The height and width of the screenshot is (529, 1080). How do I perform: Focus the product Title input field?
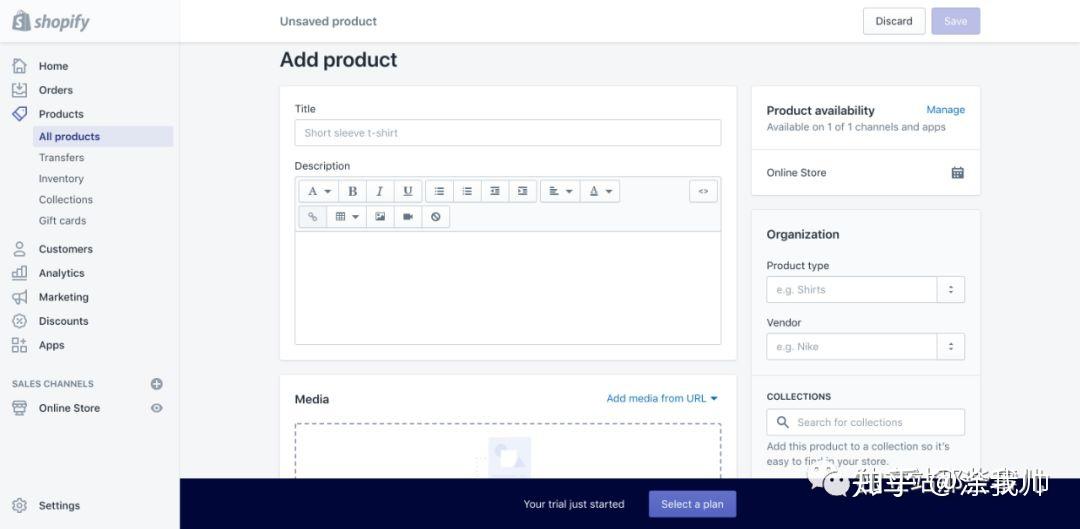point(508,133)
